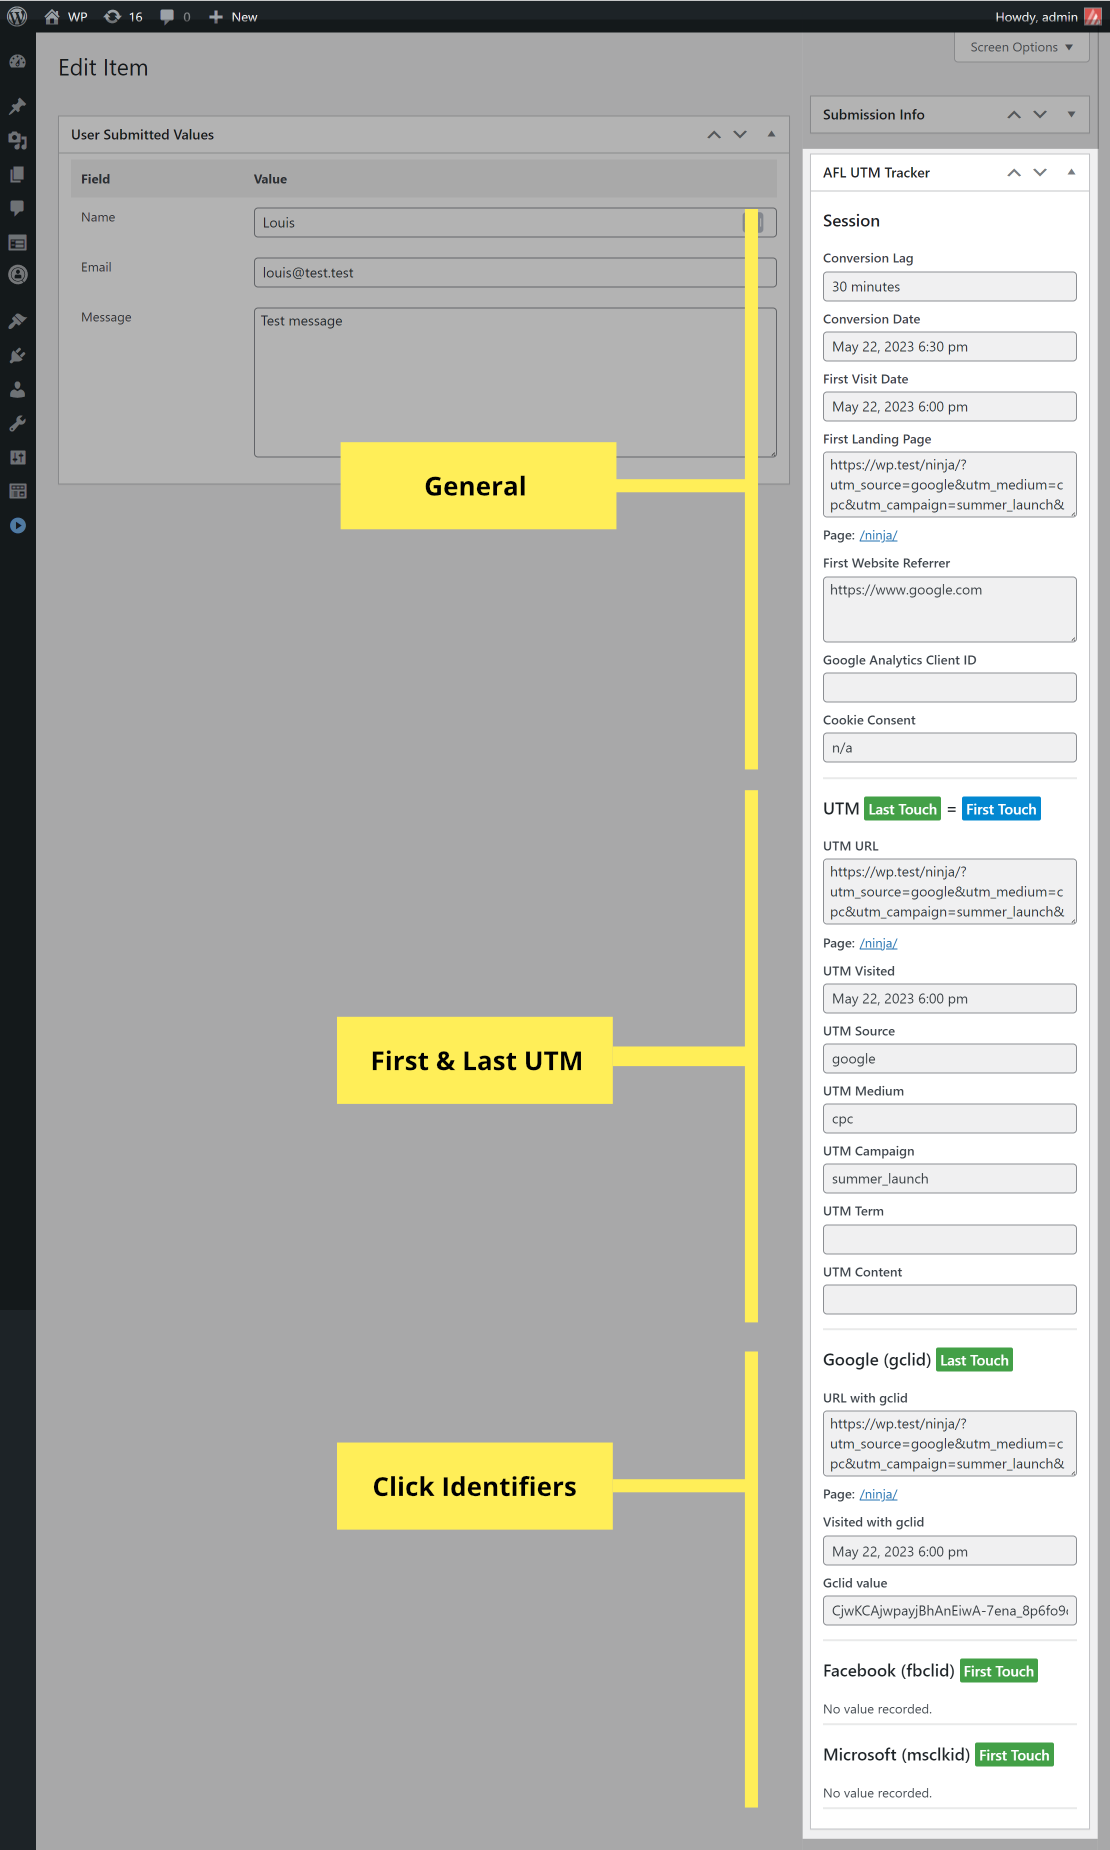Open the Pages icon in sidebar
This screenshot has width=1110, height=1850.
[17, 175]
